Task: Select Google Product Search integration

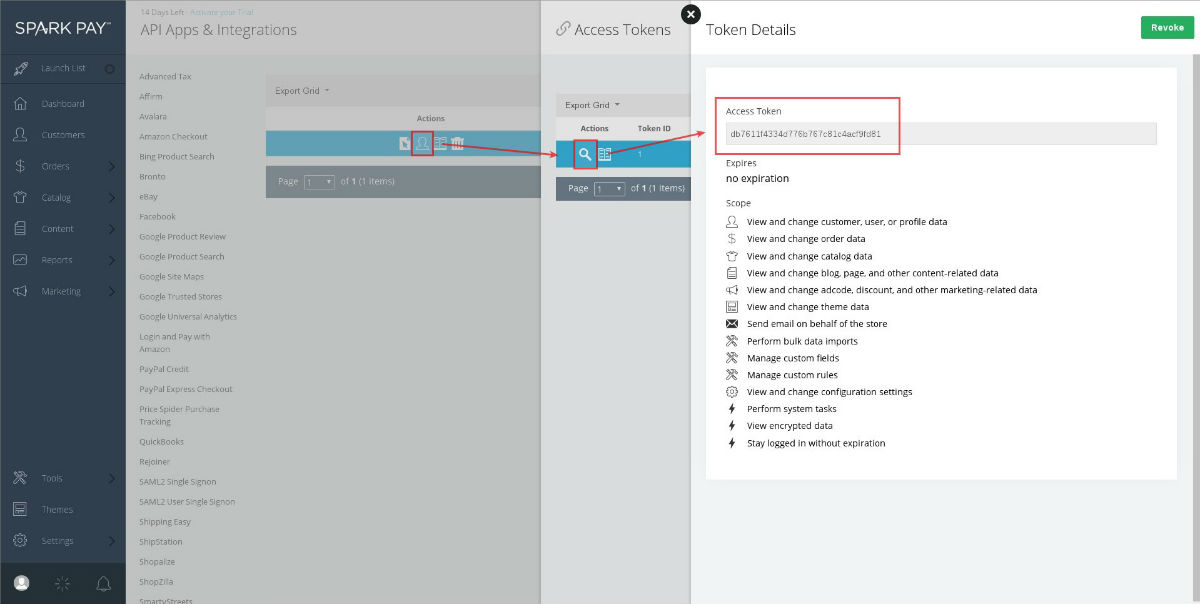Action: 182,257
